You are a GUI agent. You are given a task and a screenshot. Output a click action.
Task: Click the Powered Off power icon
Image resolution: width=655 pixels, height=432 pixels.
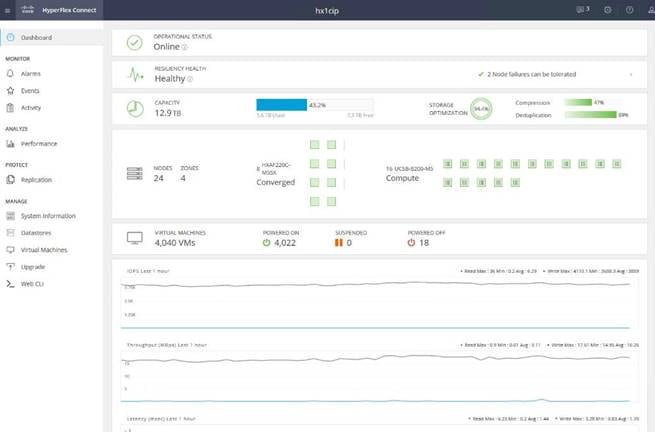coord(411,243)
